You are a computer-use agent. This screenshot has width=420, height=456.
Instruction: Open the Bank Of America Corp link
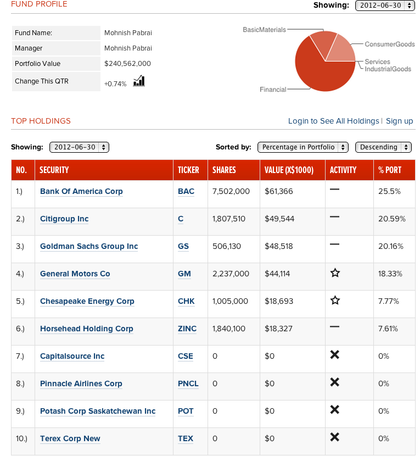(81, 191)
